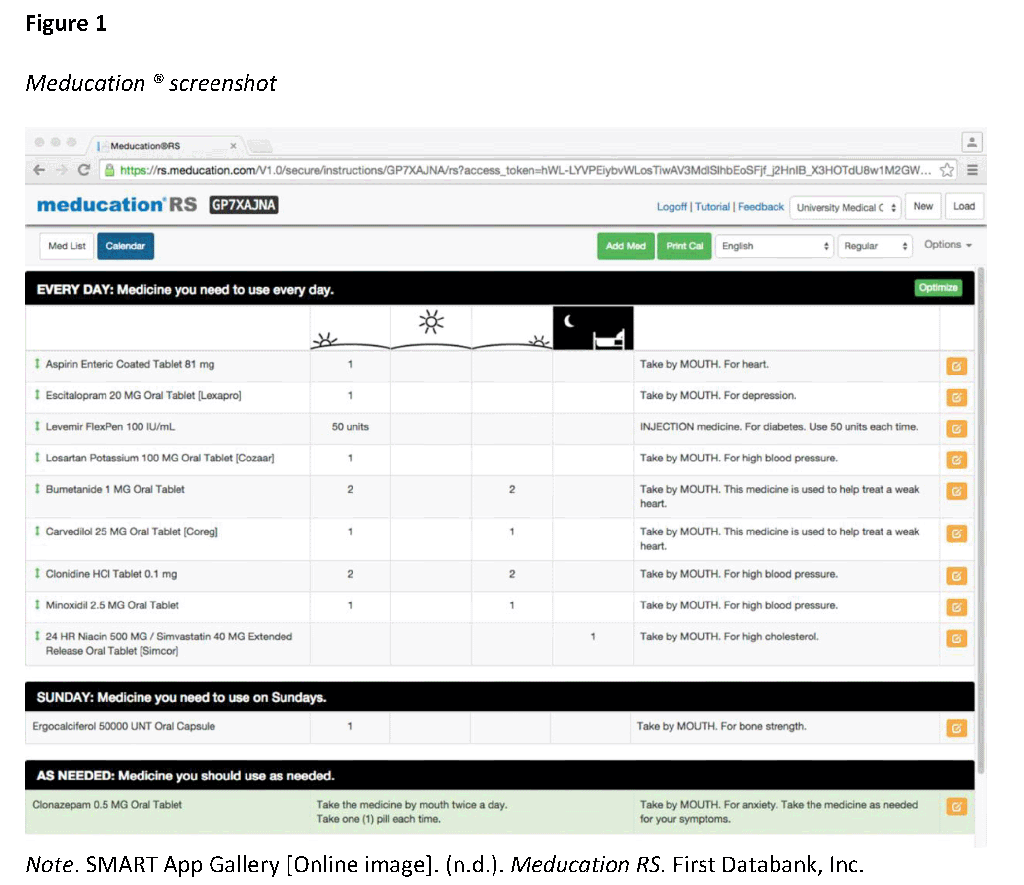Edit the Minoxidil 2.5 MG entry
Image resolution: width=1024 pixels, height=885 pixels.
click(956, 607)
